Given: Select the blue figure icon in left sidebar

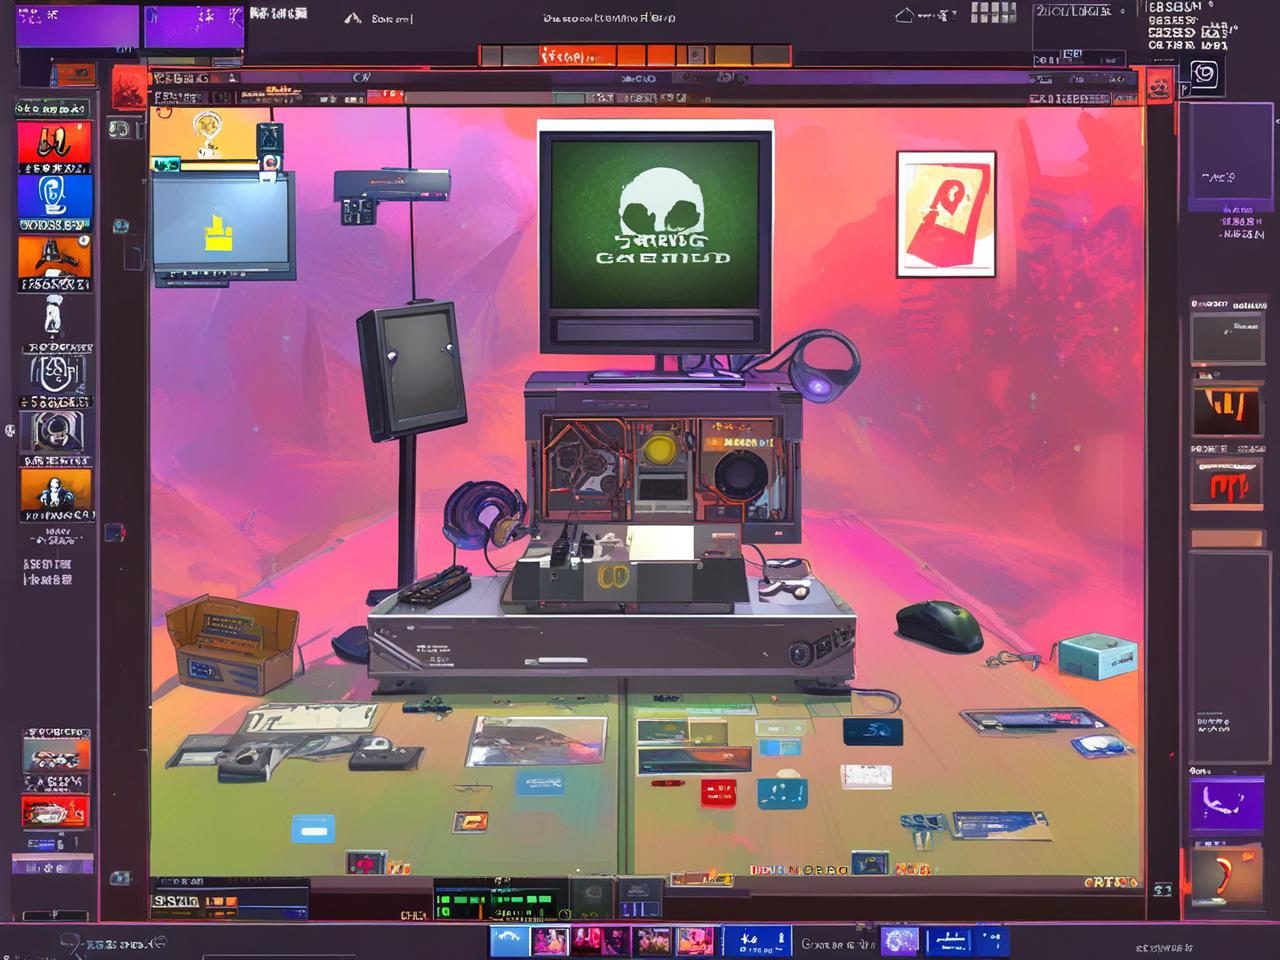Looking at the screenshot, I should tap(55, 196).
